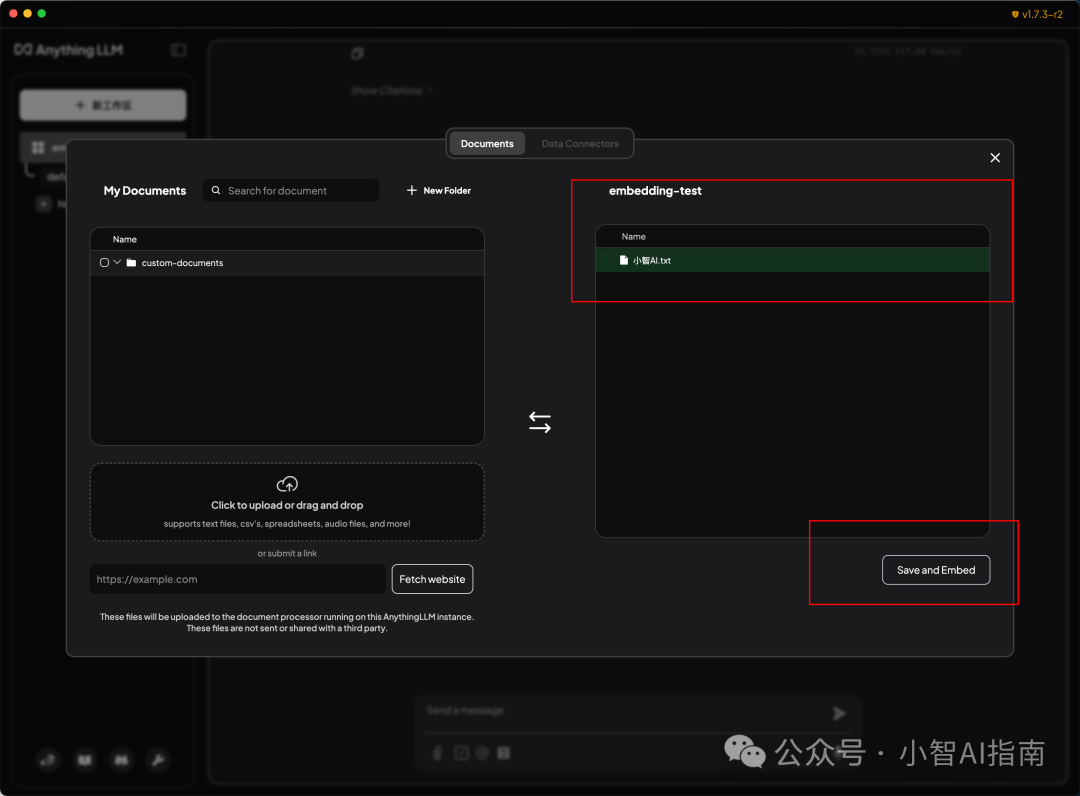Focus the https://example.com link input

(x=238, y=579)
